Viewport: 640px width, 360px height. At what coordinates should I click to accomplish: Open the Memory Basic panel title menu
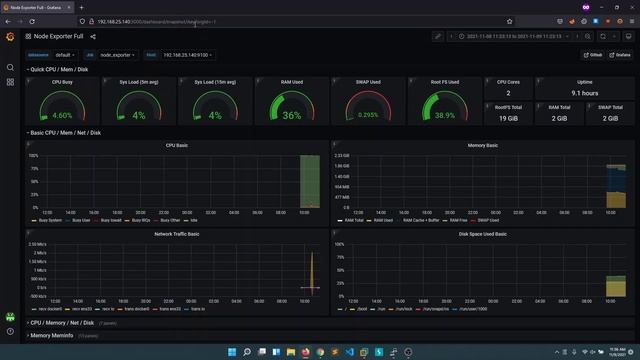click(x=482, y=145)
